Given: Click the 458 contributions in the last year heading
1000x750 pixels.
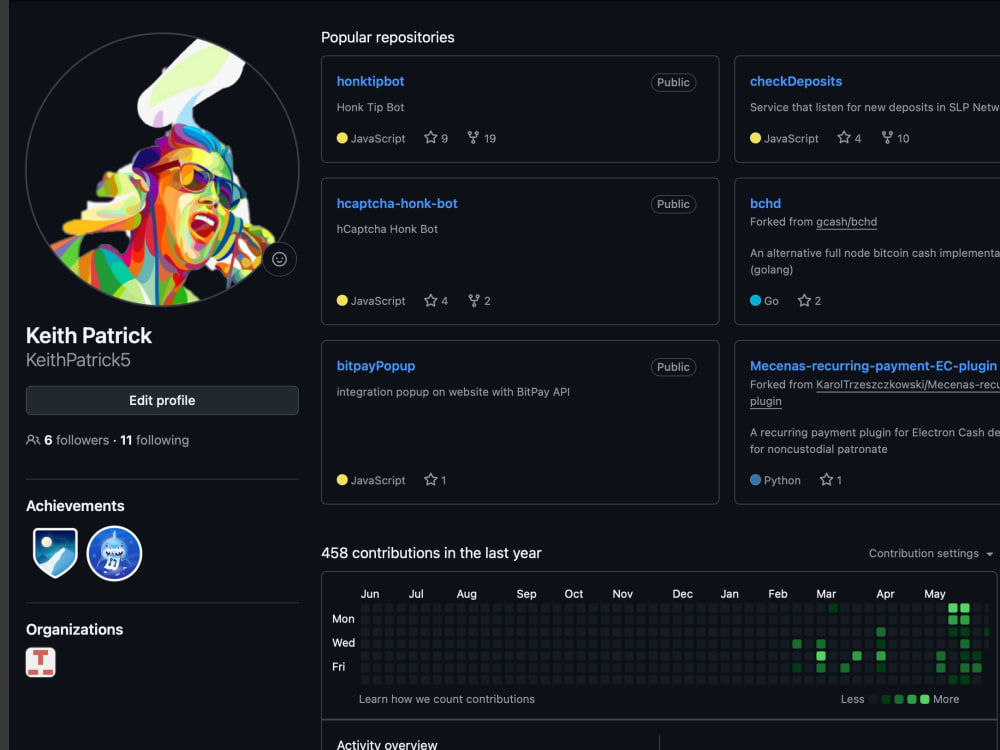Looking at the screenshot, I should (431, 553).
